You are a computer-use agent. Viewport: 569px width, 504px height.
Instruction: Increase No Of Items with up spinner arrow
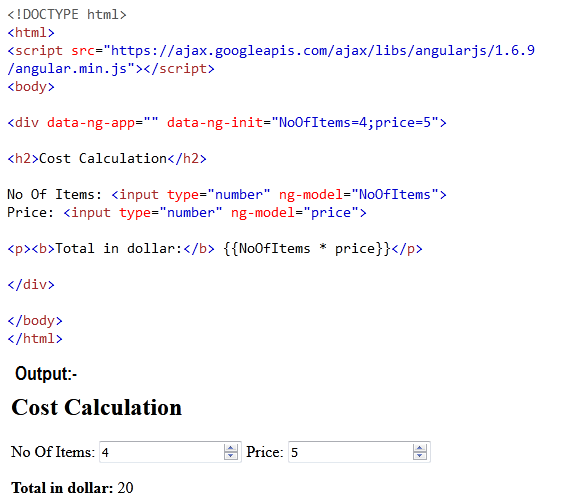[x=230, y=448]
